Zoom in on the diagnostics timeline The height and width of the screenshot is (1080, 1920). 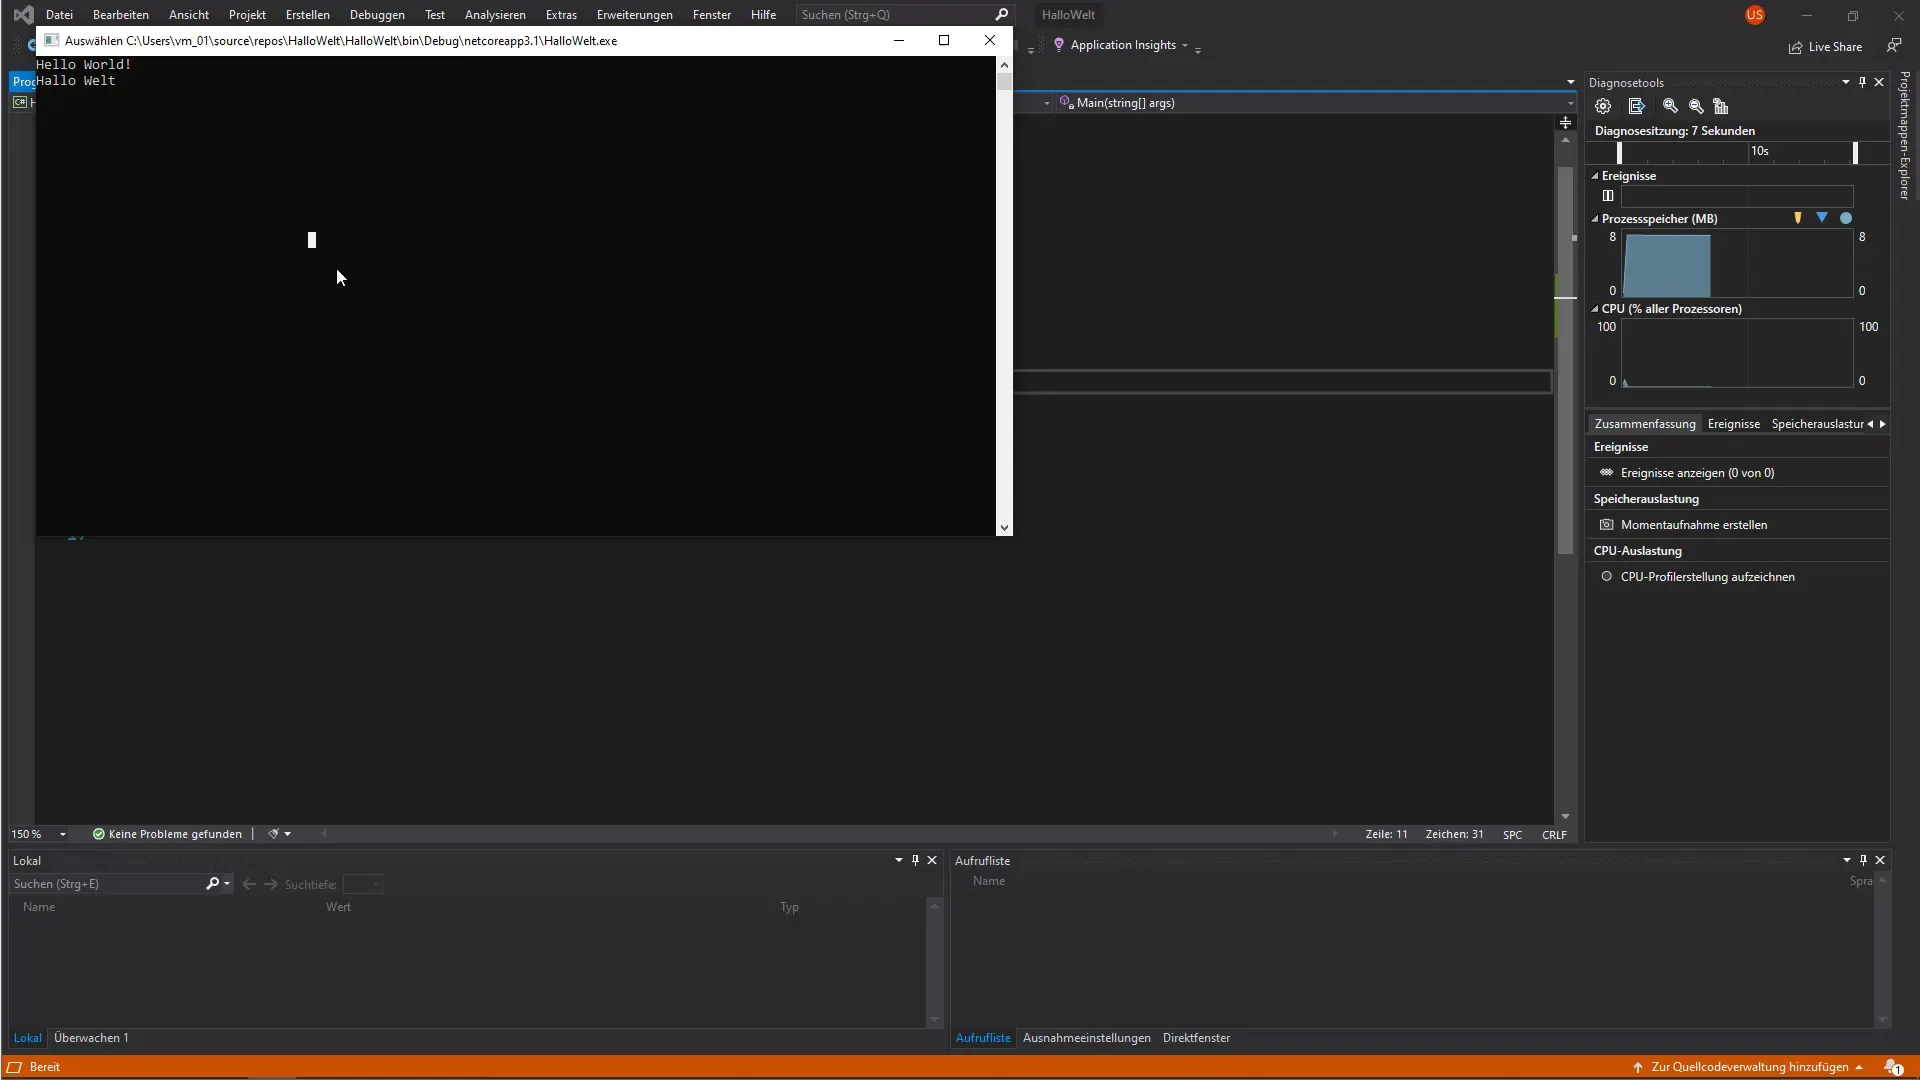point(1670,106)
